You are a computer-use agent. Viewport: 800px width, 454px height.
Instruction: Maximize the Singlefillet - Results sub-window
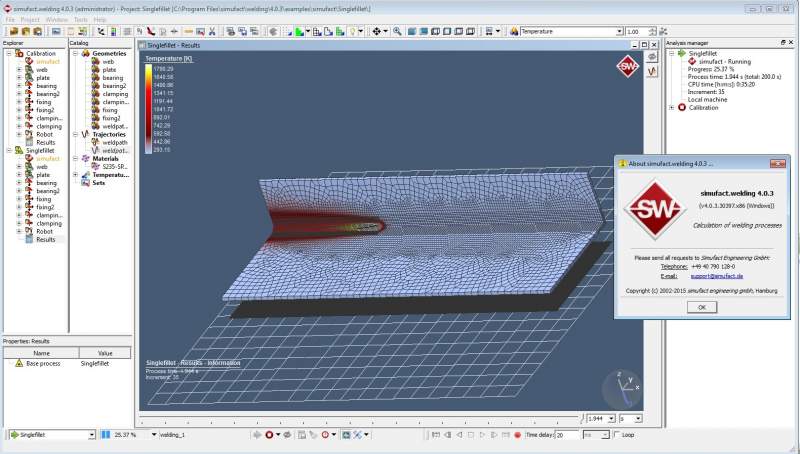644,45
